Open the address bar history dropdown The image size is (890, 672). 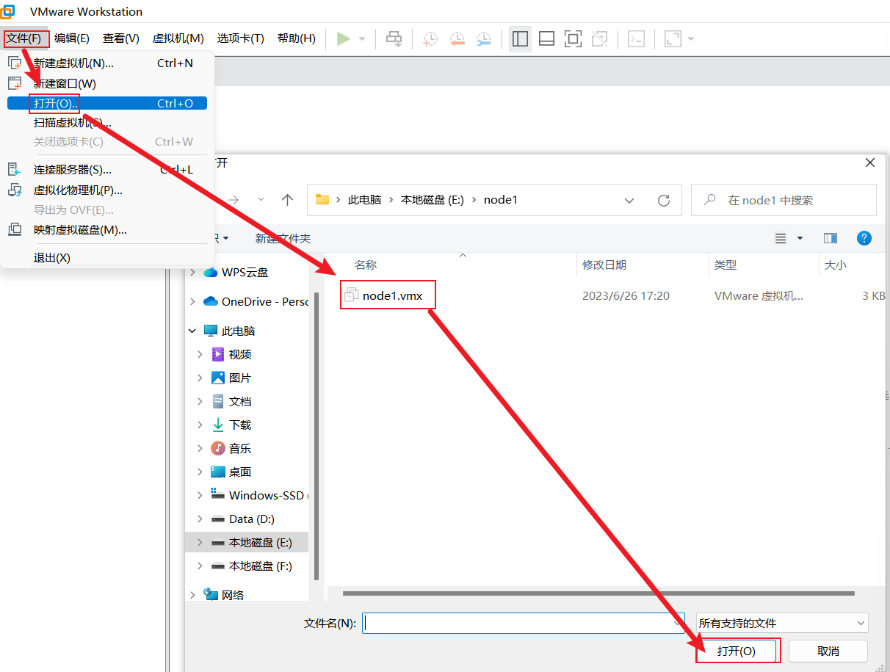click(629, 200)
